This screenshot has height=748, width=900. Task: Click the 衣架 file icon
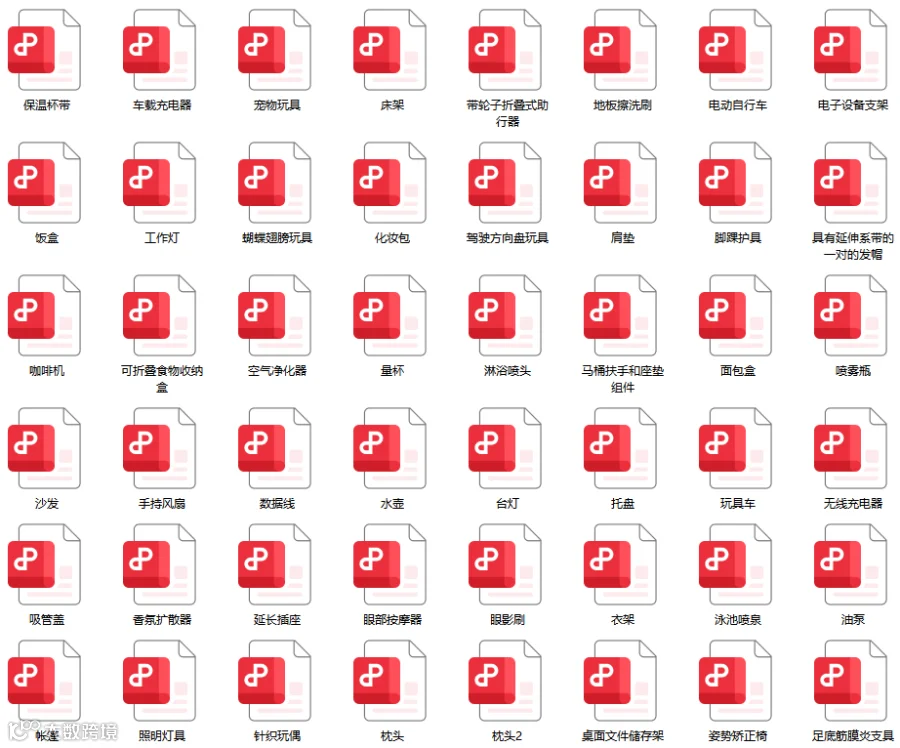pyautogui.click(x=620, y=564)
